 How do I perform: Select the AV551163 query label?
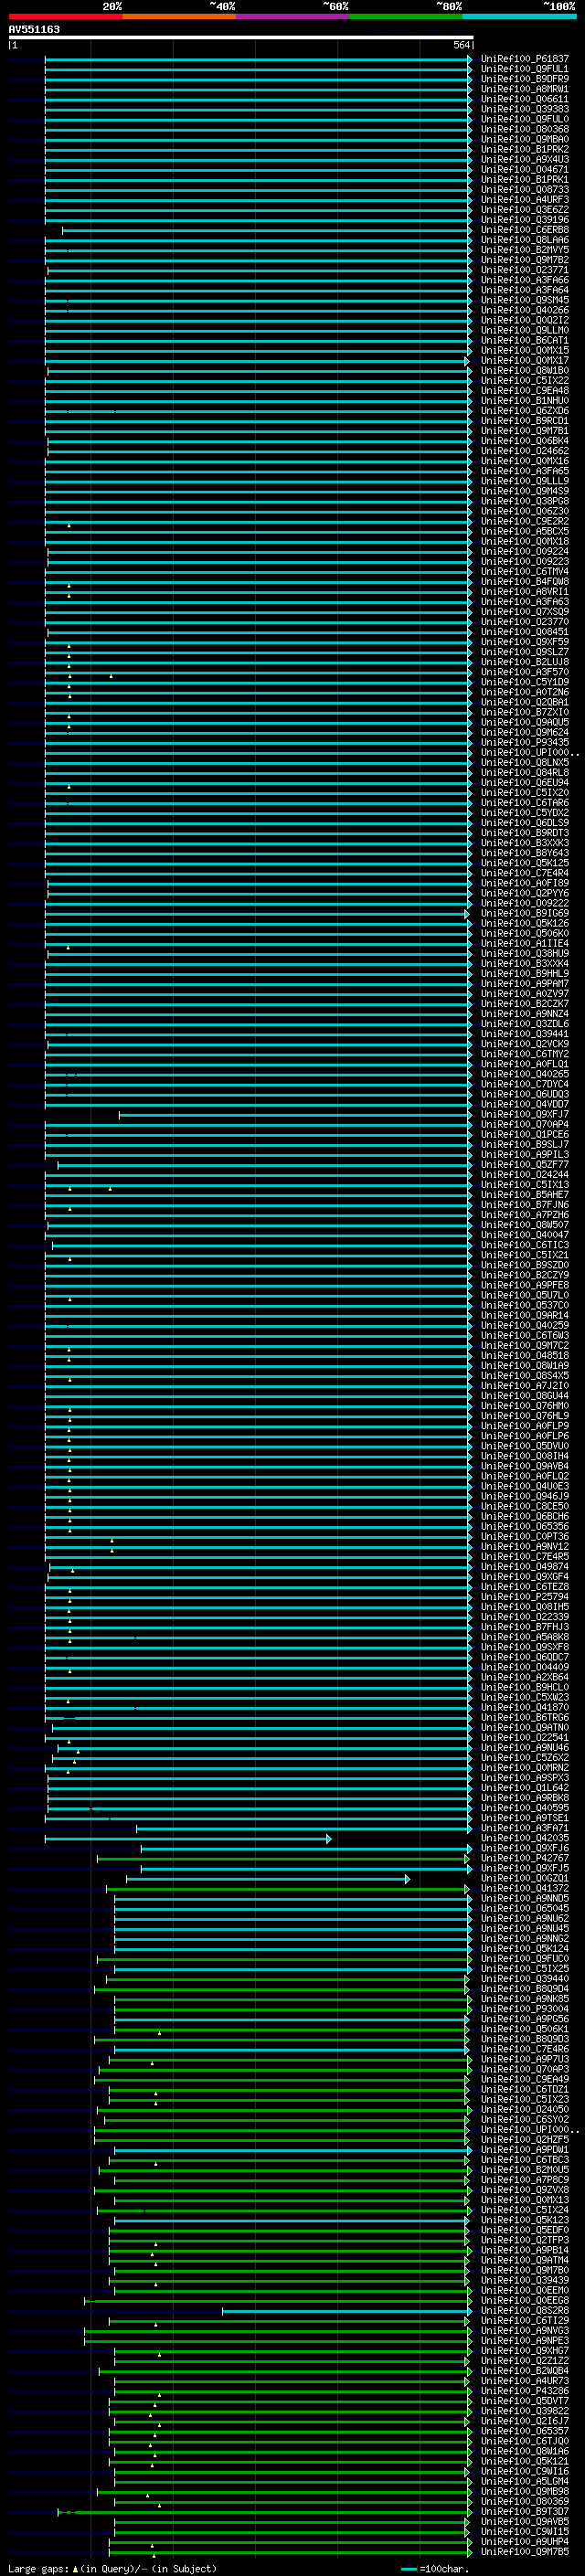point(34,29)
